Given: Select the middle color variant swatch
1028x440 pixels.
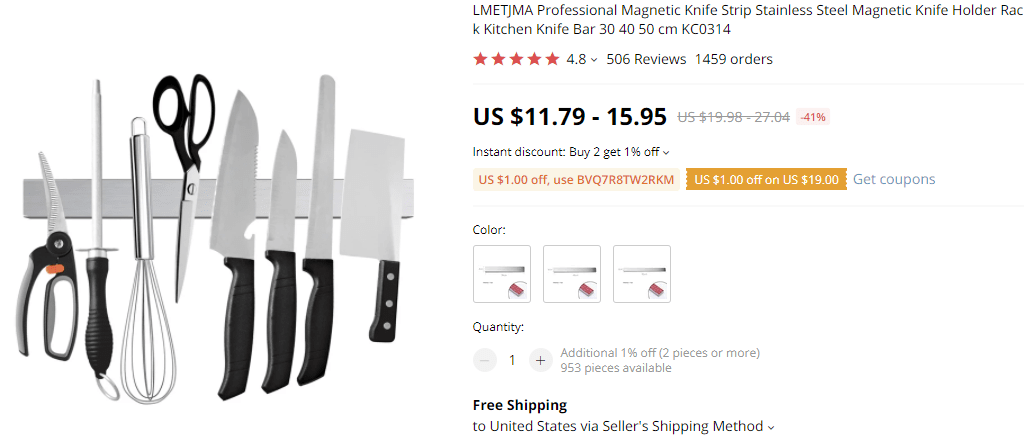Looking at the screenshot, I should coord(572,274).
